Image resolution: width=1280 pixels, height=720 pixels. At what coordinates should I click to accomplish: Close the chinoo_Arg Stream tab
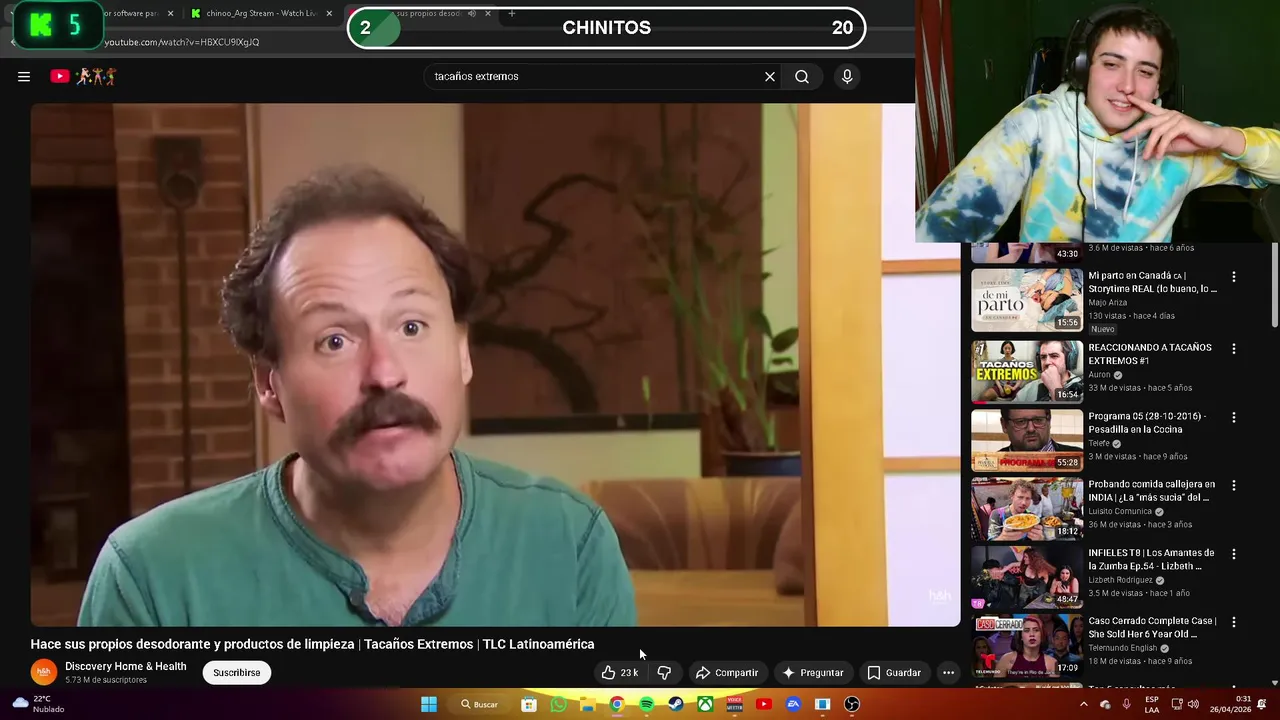click(329, 13)
